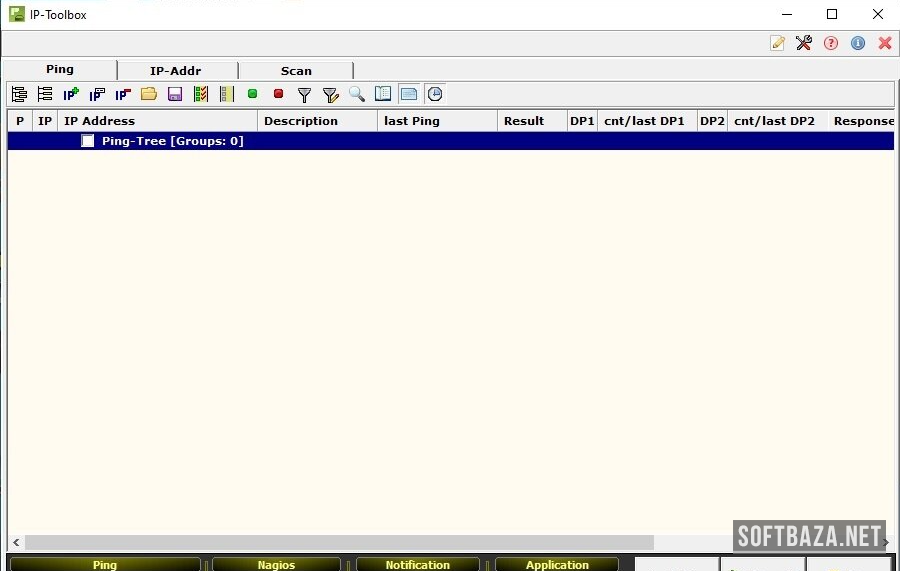Click the magnifying glass search icon

[357, 94]
